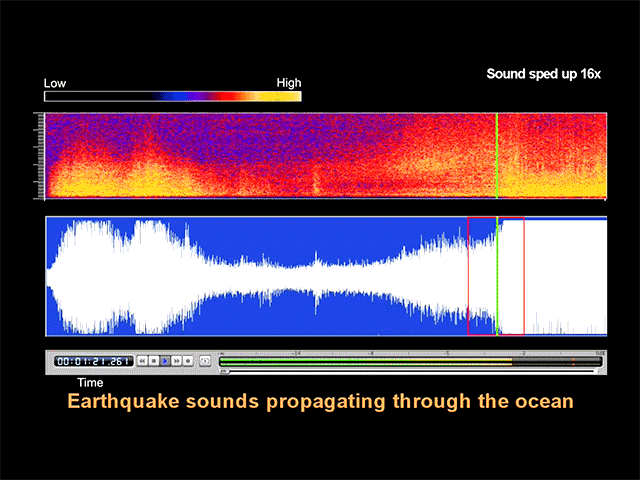Toggle the loop button beside the transport controls

click(x=205, y=360)
